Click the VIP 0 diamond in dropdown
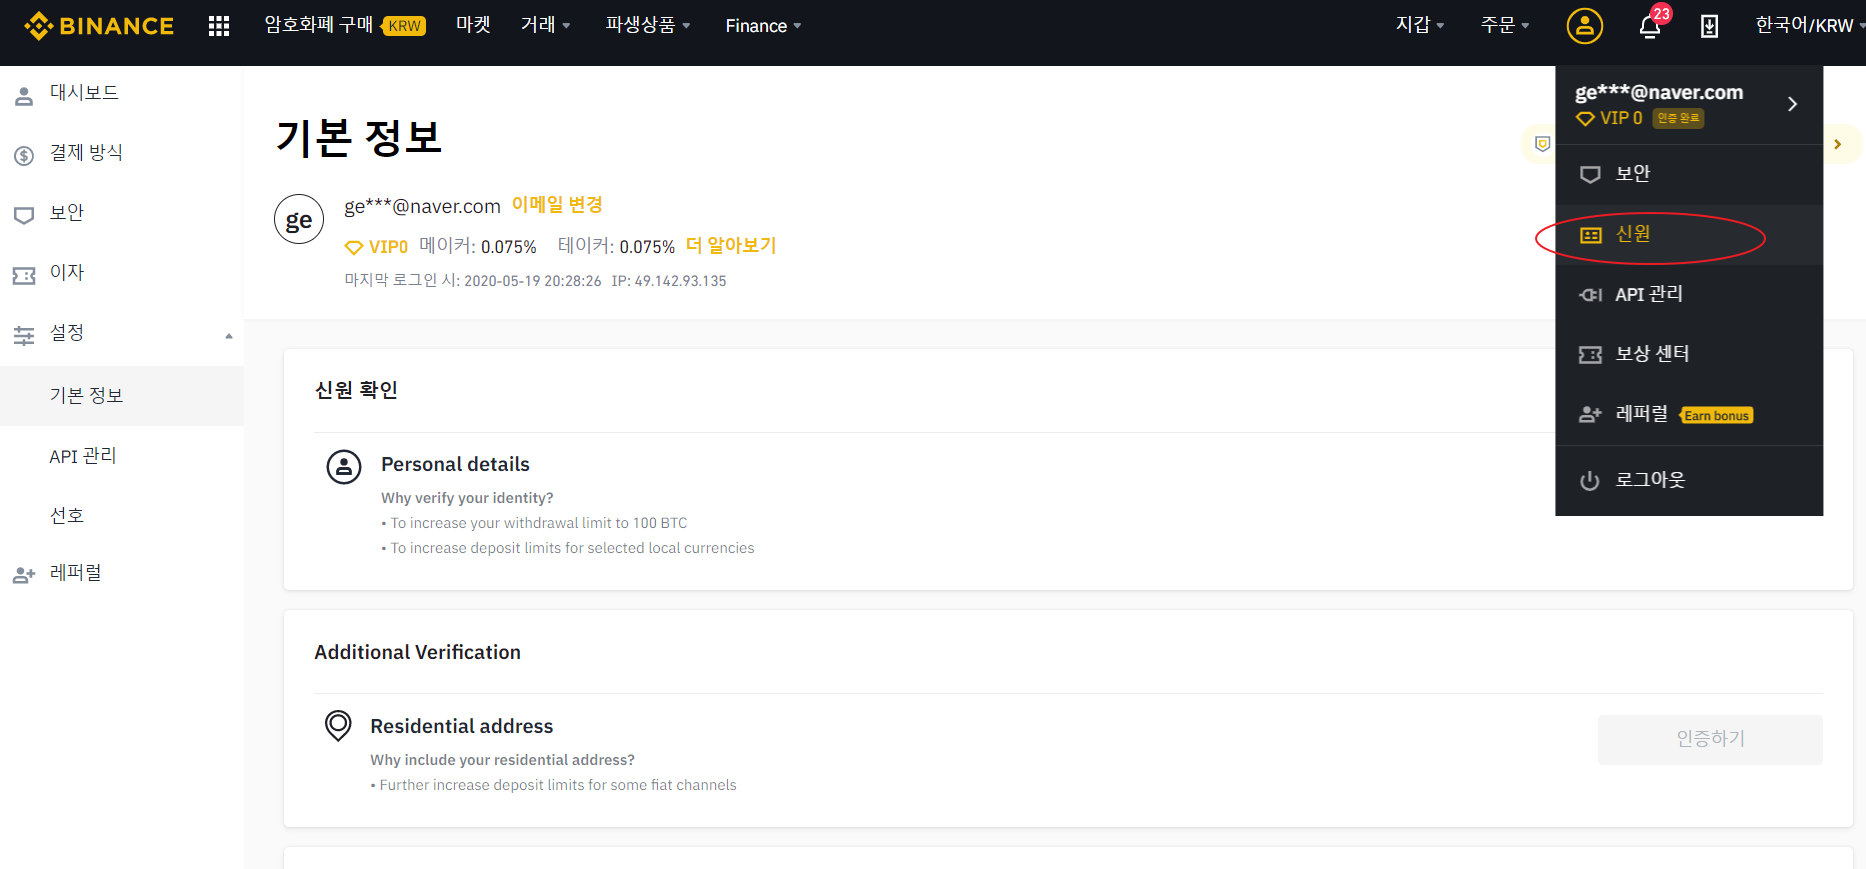This screenshot has height=869, width=1866. 1585,118
